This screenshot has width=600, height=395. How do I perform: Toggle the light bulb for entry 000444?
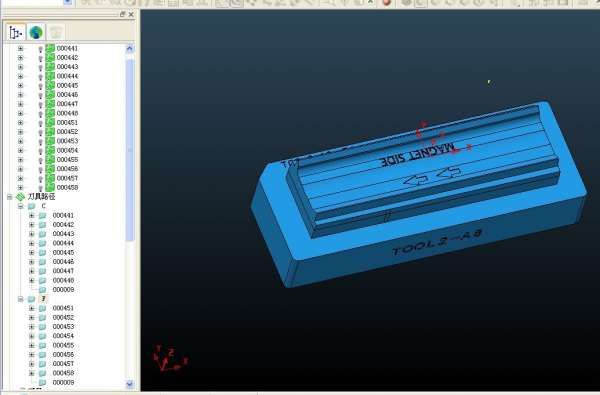coord(40,77)
